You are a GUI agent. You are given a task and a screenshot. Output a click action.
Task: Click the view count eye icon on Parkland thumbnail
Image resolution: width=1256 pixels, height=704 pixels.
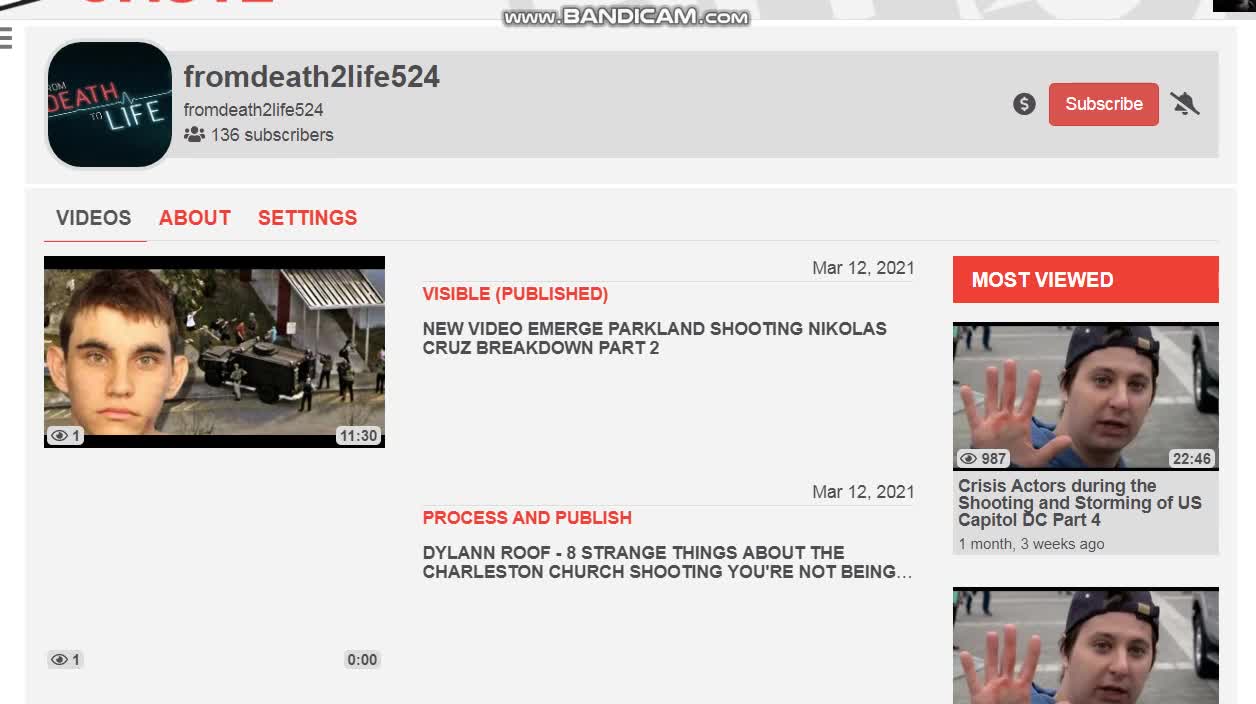point(59,436)
